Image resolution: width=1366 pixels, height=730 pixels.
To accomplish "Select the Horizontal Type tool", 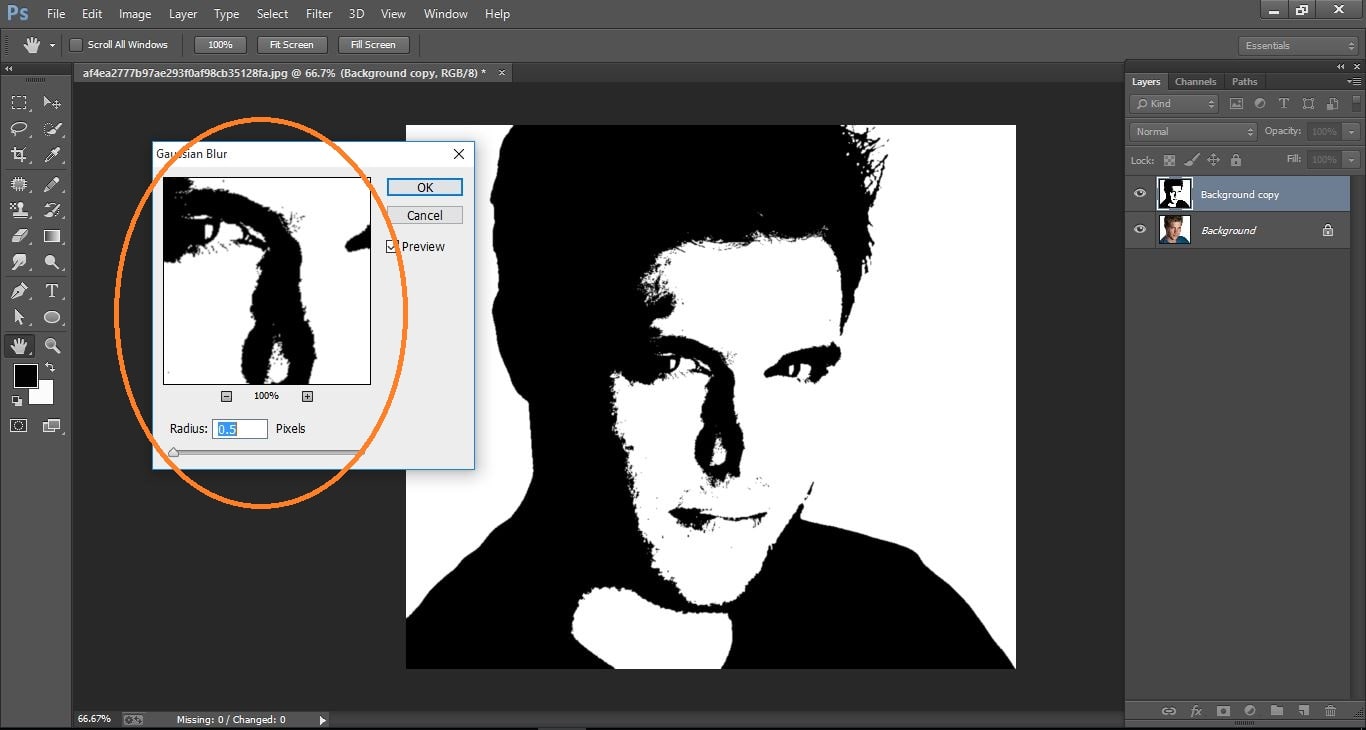I will point(52,291).
